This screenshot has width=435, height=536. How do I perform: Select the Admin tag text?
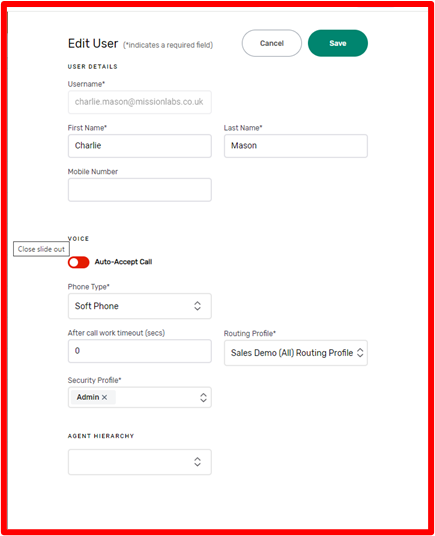88,397
